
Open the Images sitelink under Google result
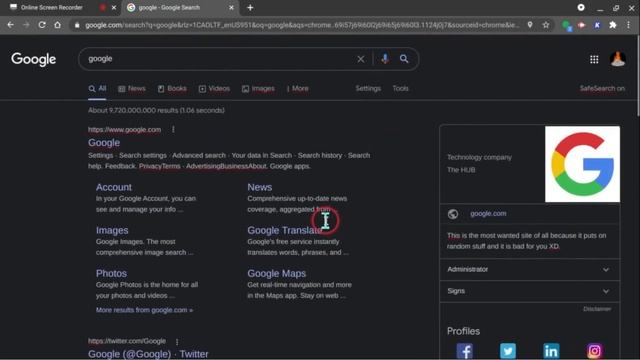pos(112,230)
